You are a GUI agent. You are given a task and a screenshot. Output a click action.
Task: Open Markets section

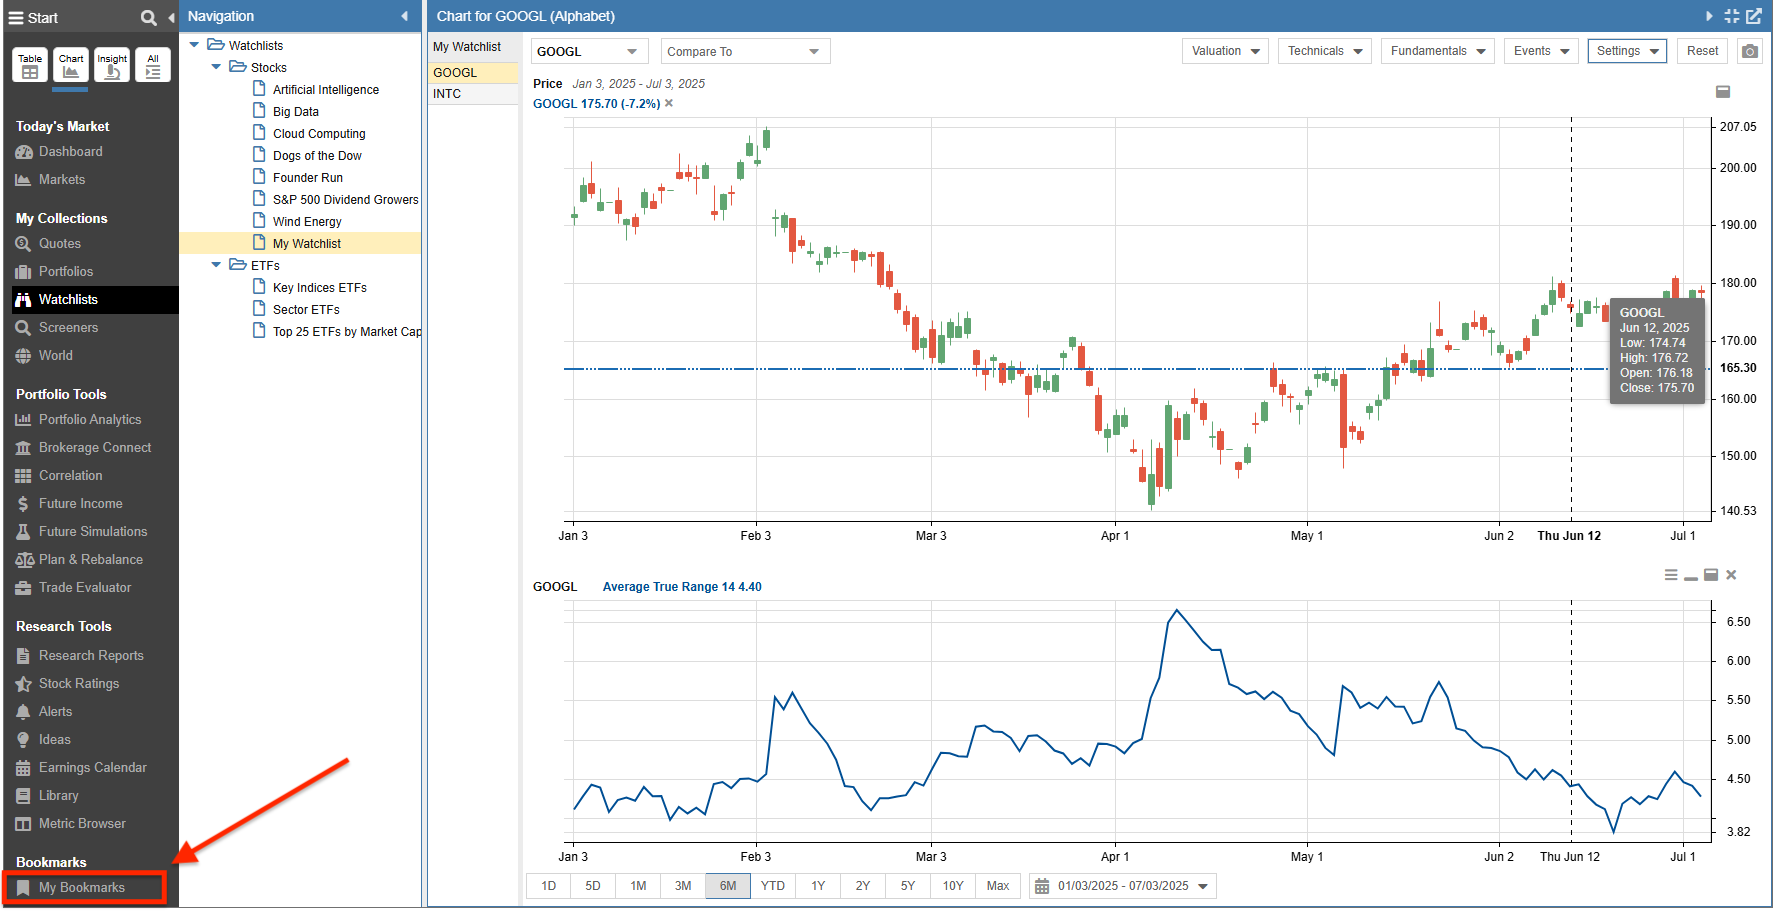coord(50,180)
